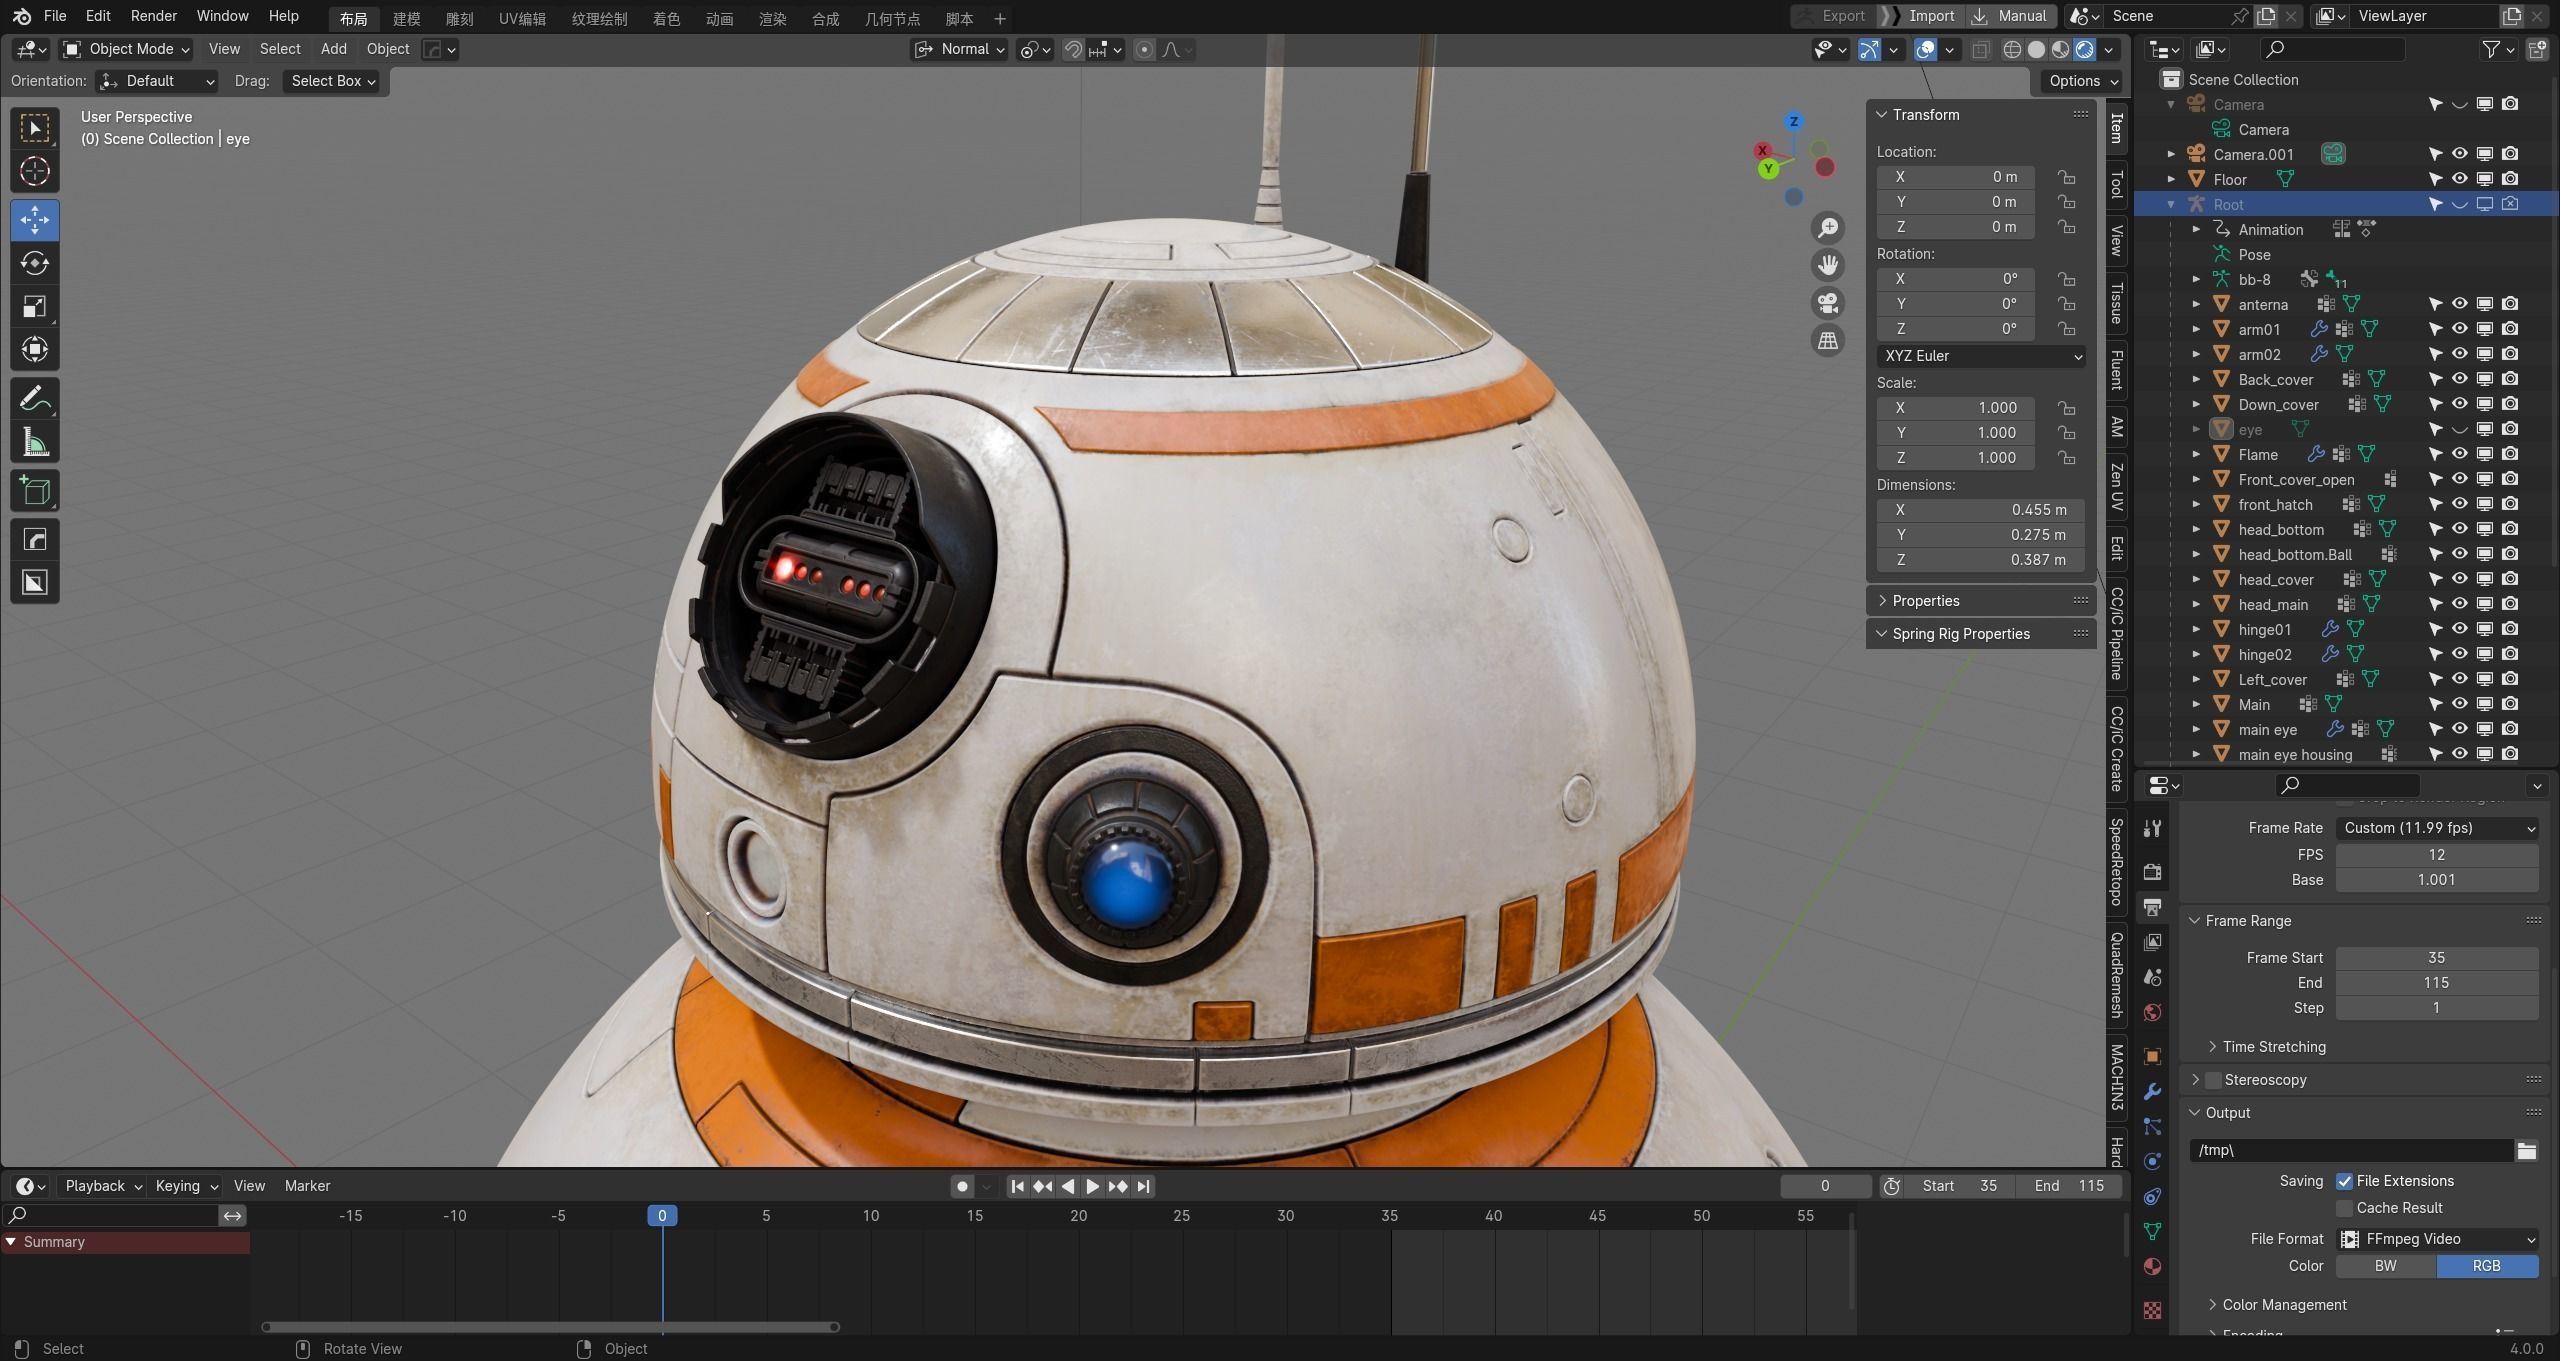The height and width of the screenshot is (1361, 2560).
Task: Open the Select Box drag dropdown
Action: point(333,81)
